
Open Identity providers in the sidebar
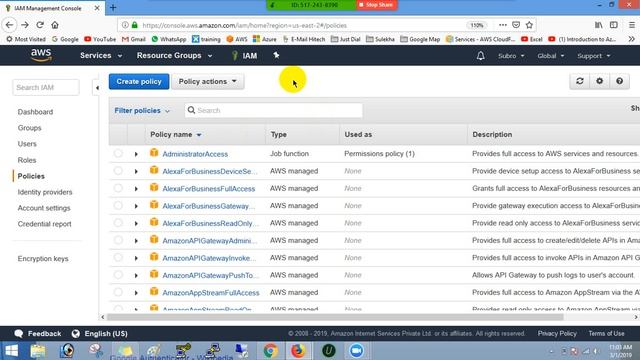point(45,192)
